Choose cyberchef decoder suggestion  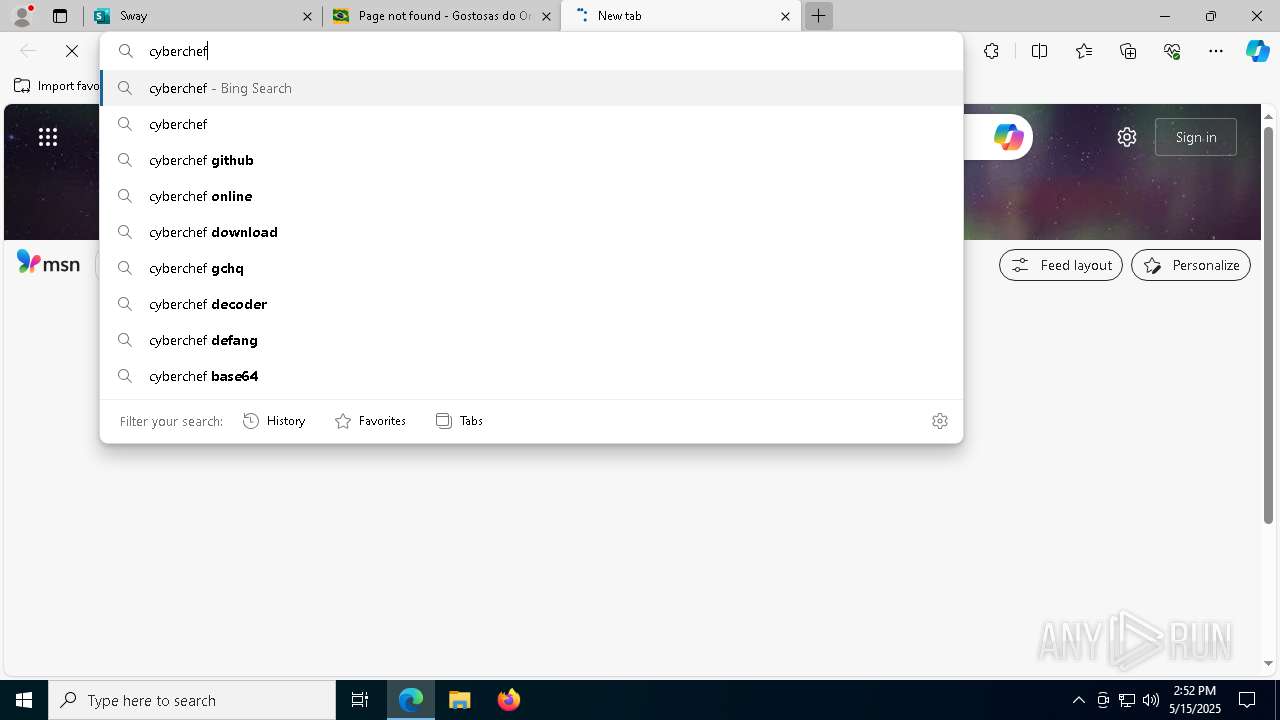[531, 304]
